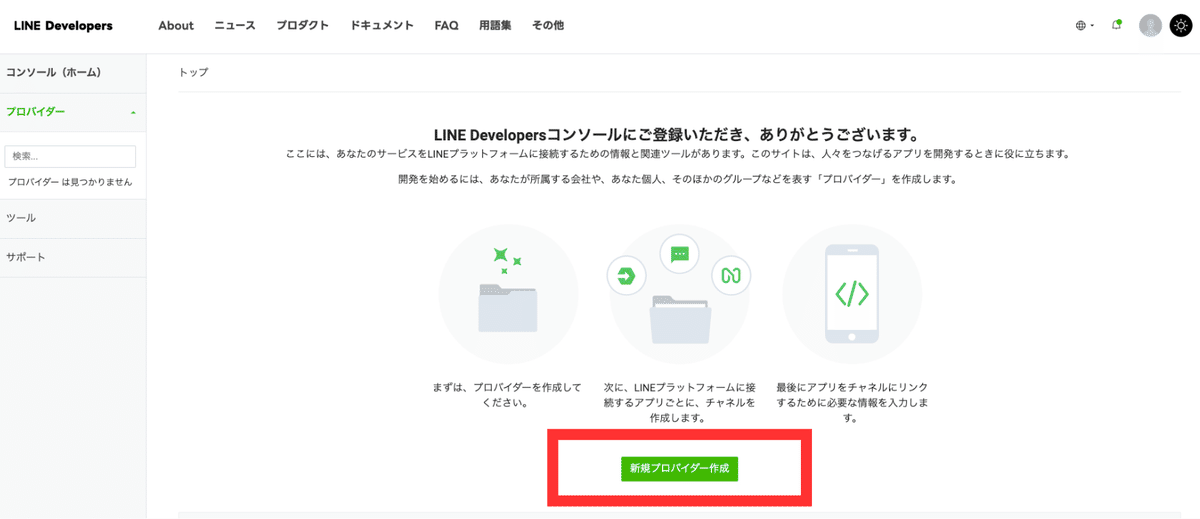Click the folder with sparkles illustration
The width and height of the screenshot is (1200, 519).
508,294
